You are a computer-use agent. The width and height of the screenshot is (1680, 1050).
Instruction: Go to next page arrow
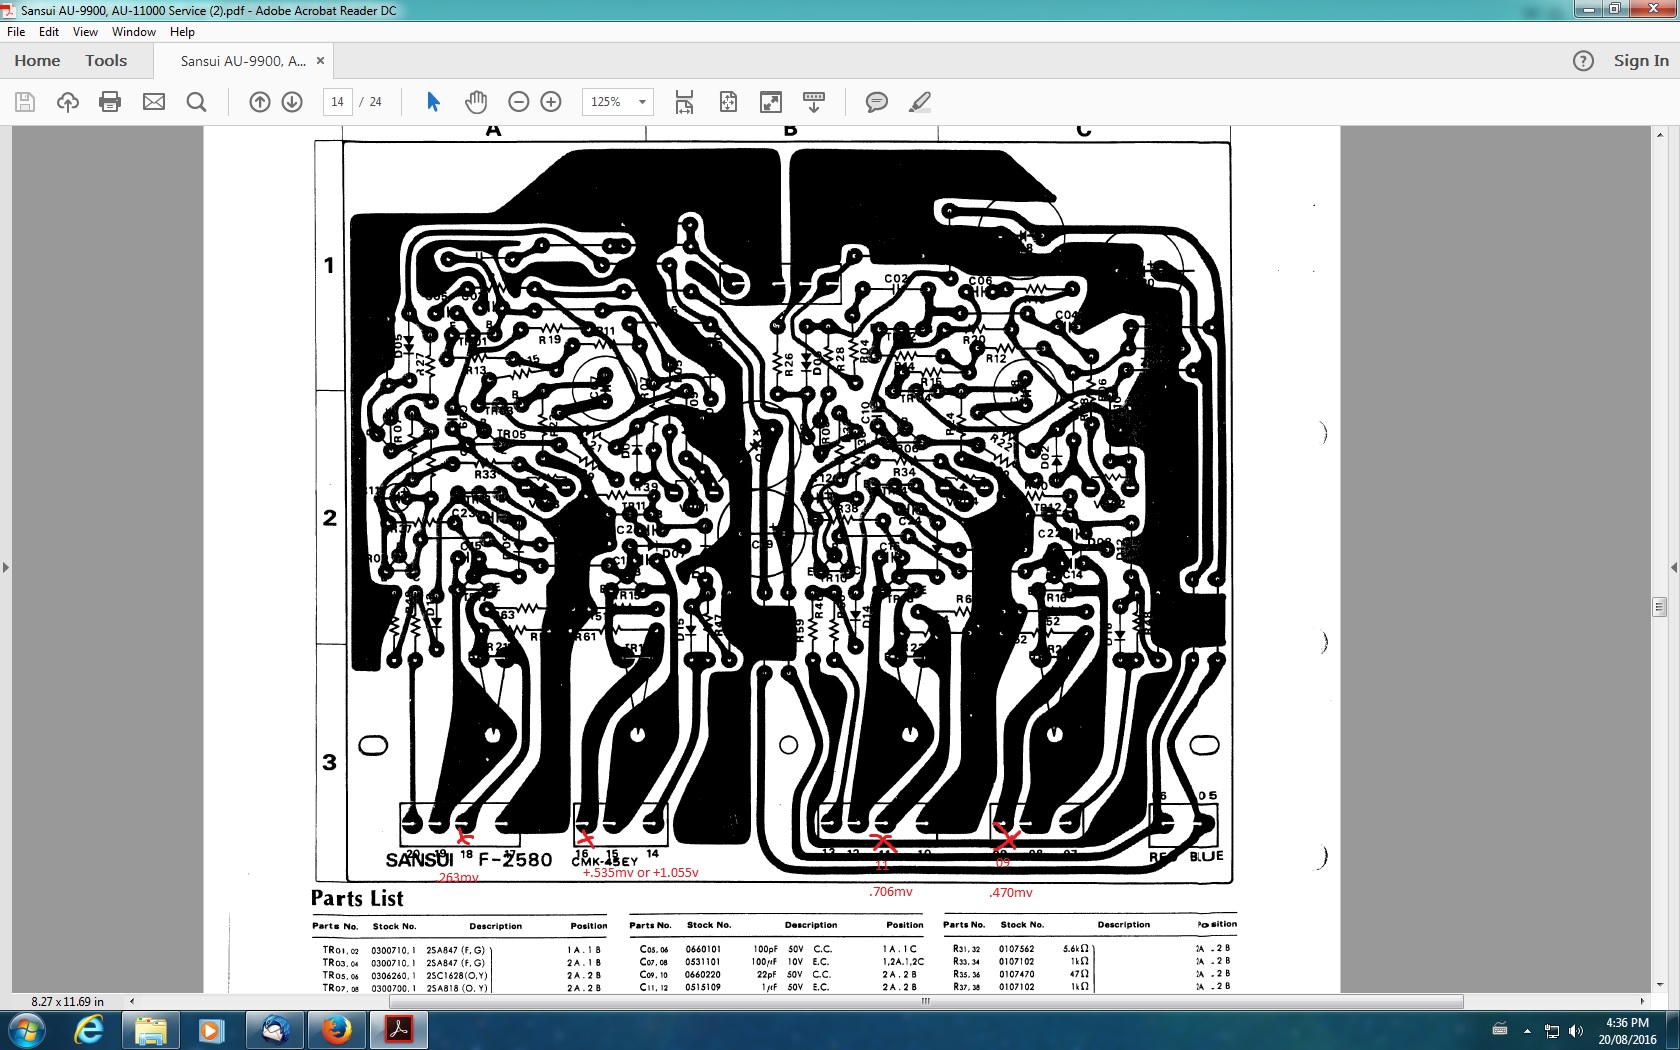coord(292,102)
